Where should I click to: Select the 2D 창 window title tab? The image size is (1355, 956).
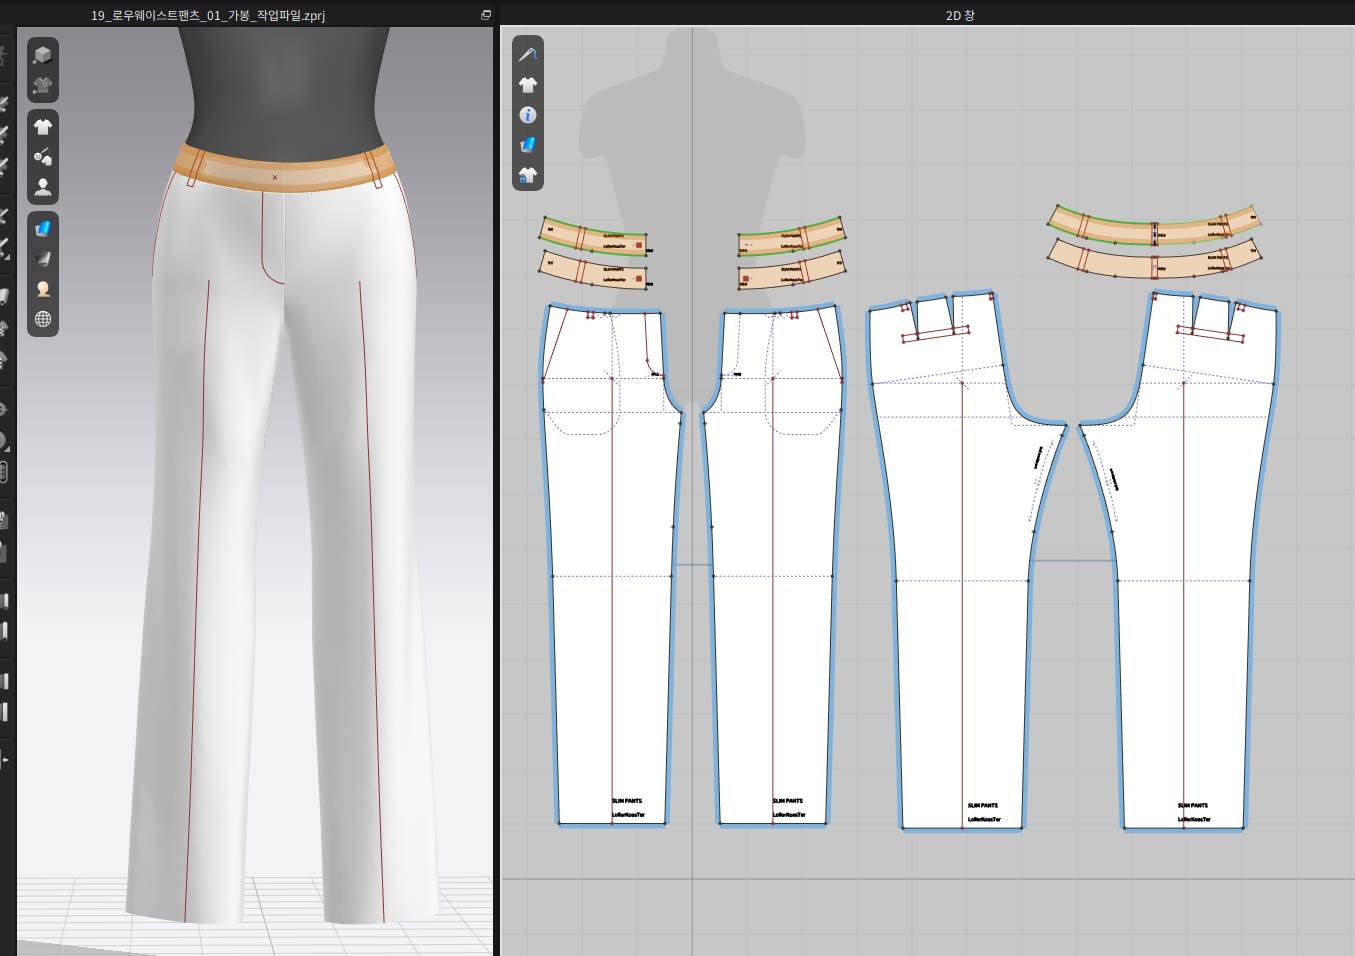pos(959,15)
